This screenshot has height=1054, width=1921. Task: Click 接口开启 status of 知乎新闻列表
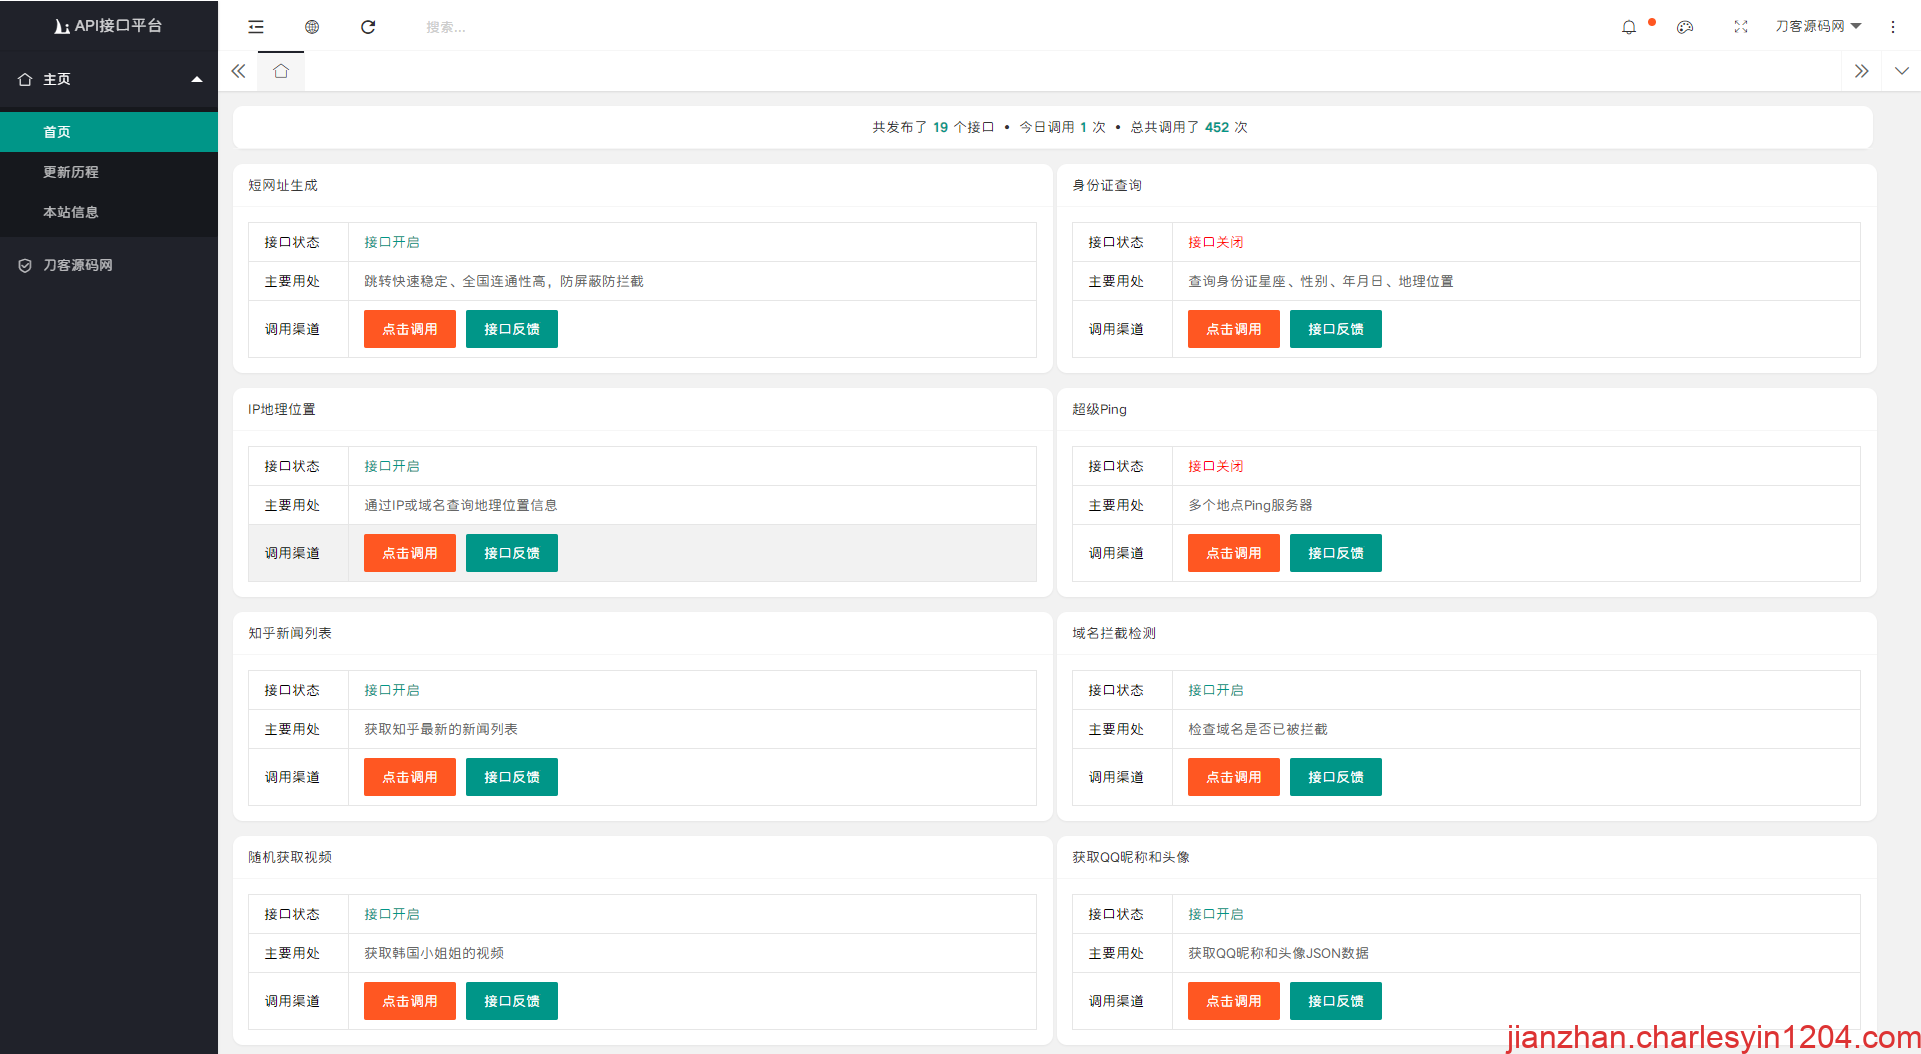pos(391,689)
